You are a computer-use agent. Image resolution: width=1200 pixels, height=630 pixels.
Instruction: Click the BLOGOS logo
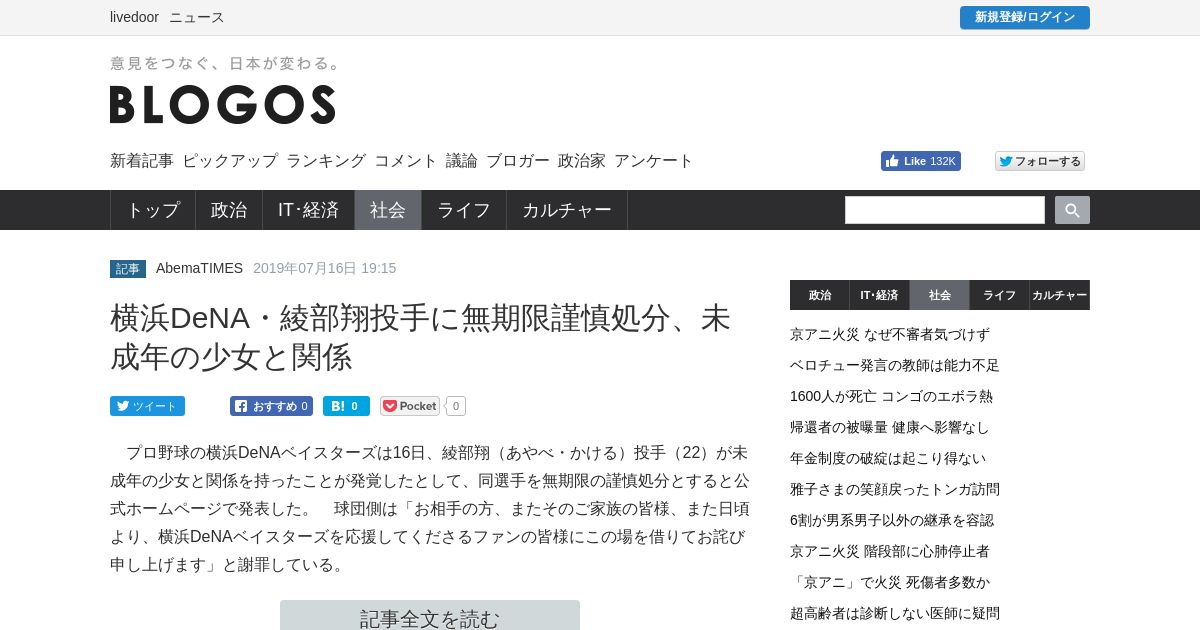[x=223, y=104]
